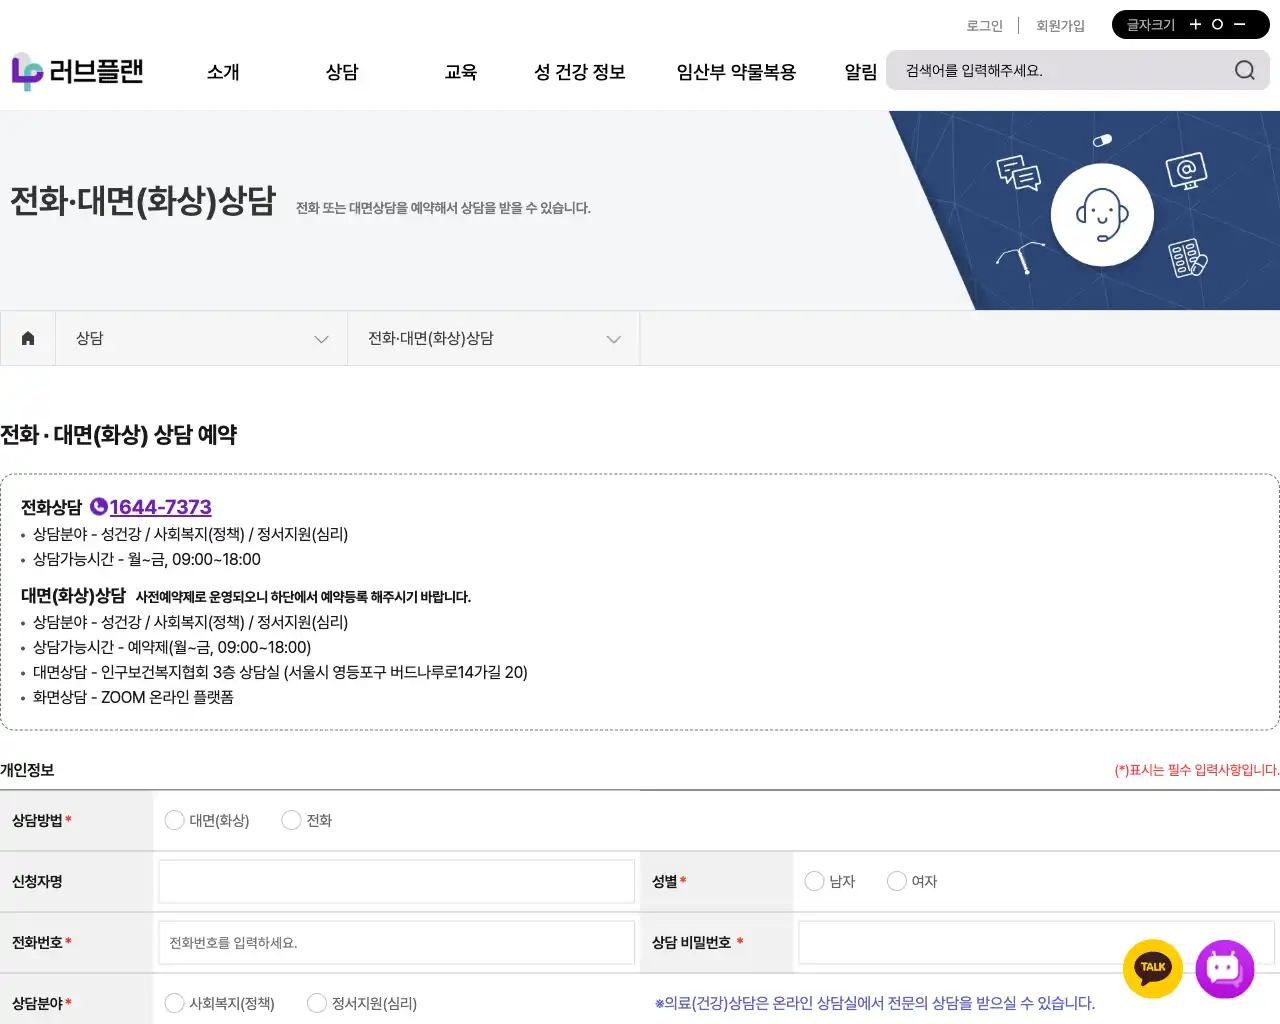This screenshot has height=1024, width=1280.
Task: Open the 성 건강 정보 menu
Action: click(x=579, y=72)
